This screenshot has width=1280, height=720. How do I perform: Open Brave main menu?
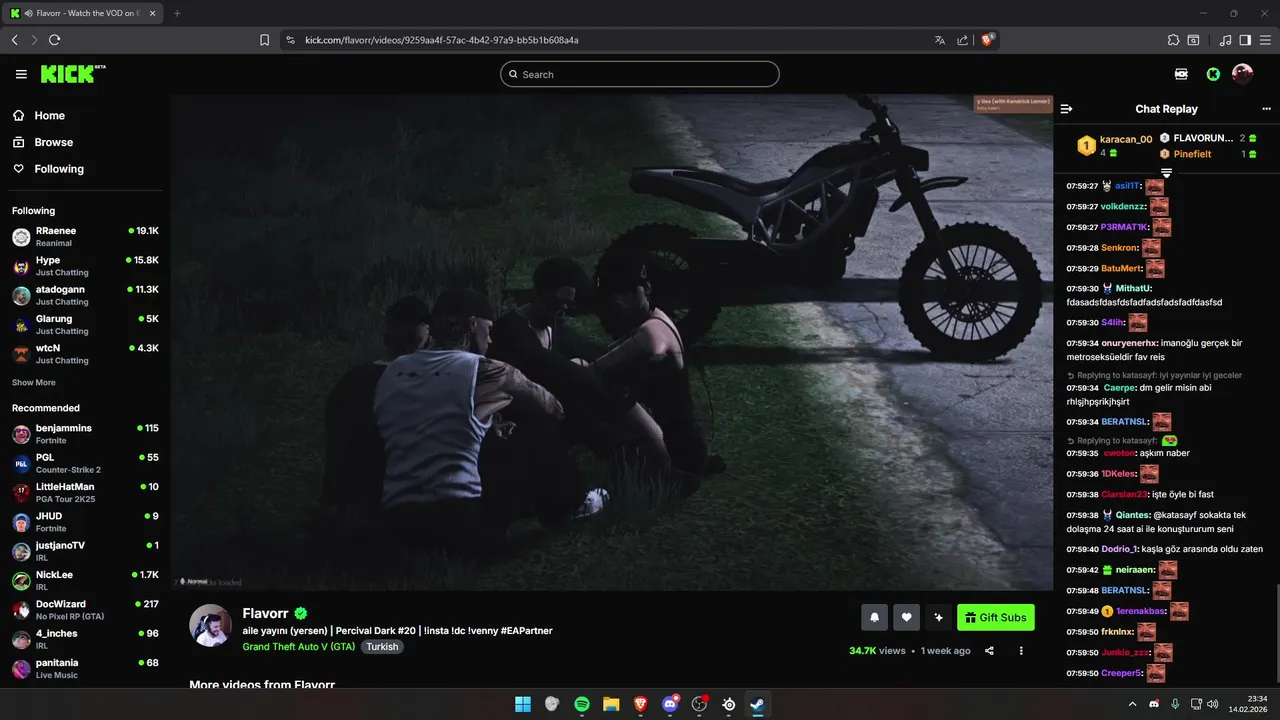1265,40
